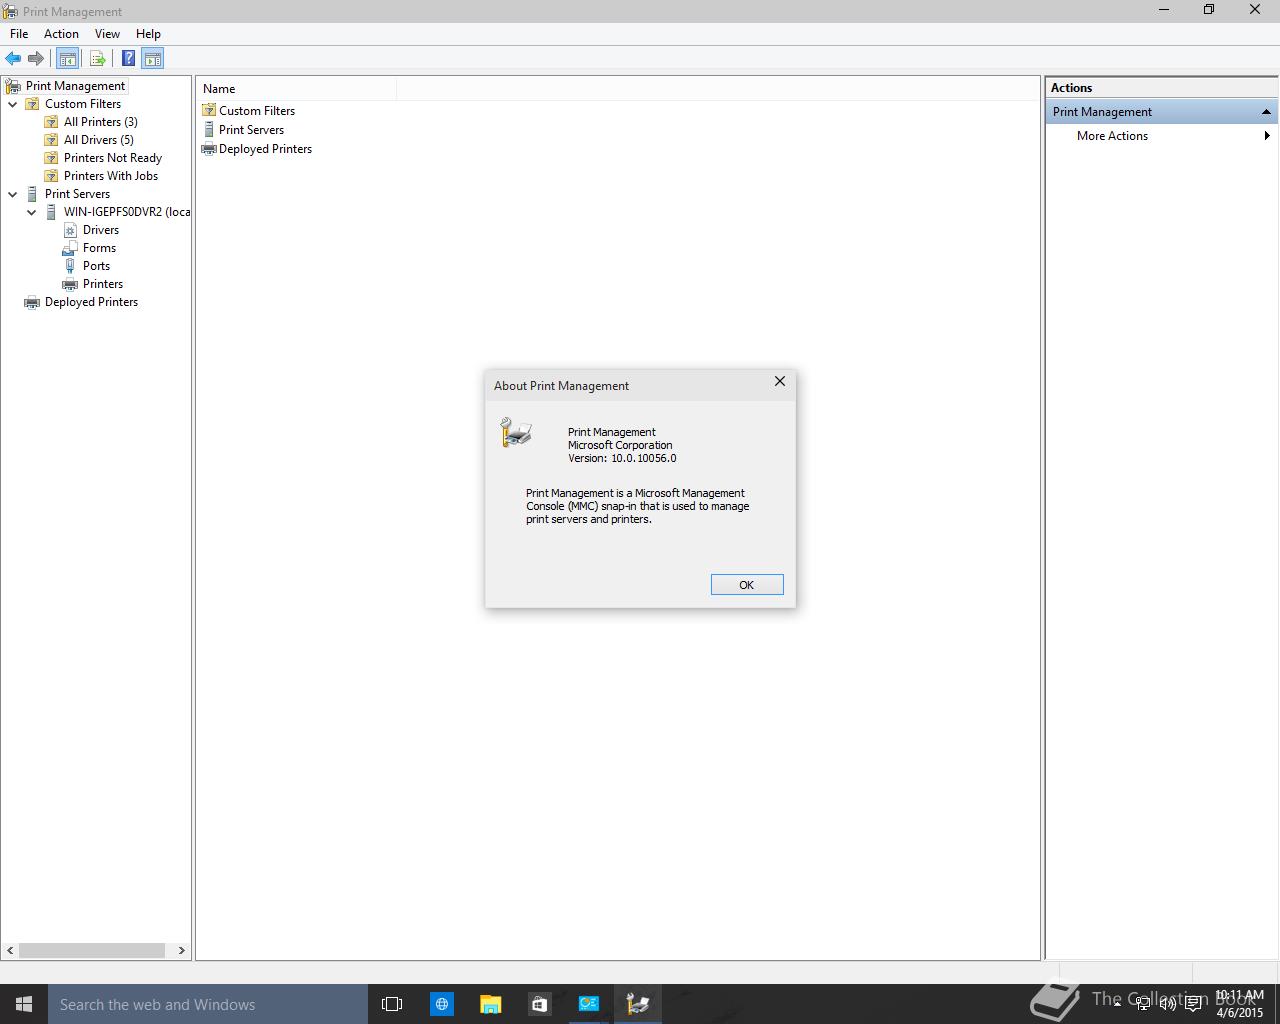Image resolution: width=1280 pixels, height=1024 pixels.
Task: Click the Forward arrow in the toolbar
Action: [36, 59]
